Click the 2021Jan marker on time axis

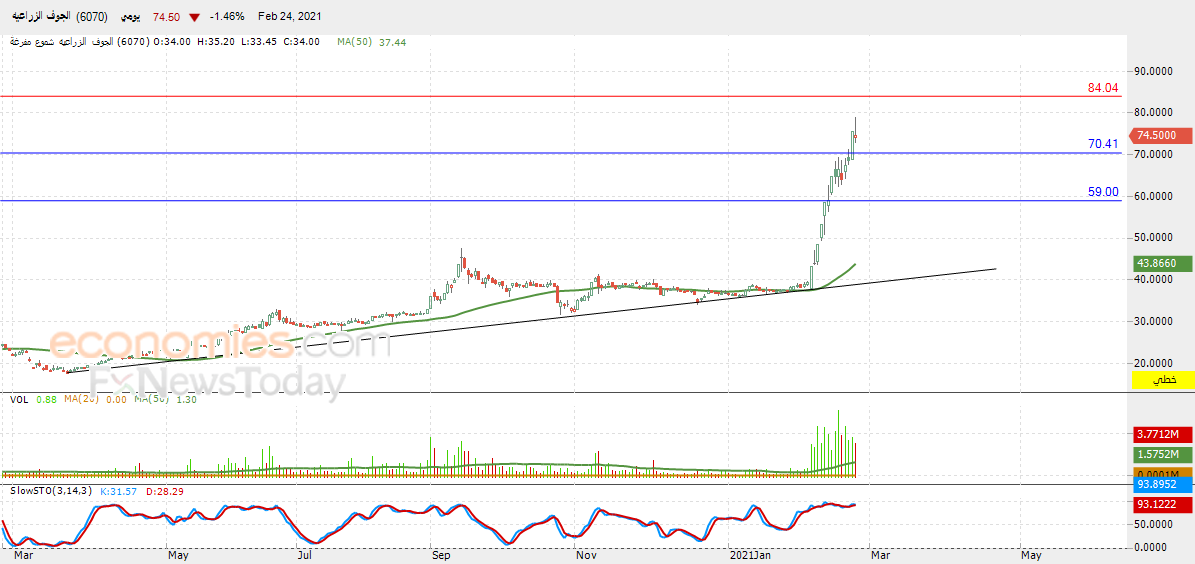pyautogui.click(x=751, y=555)
